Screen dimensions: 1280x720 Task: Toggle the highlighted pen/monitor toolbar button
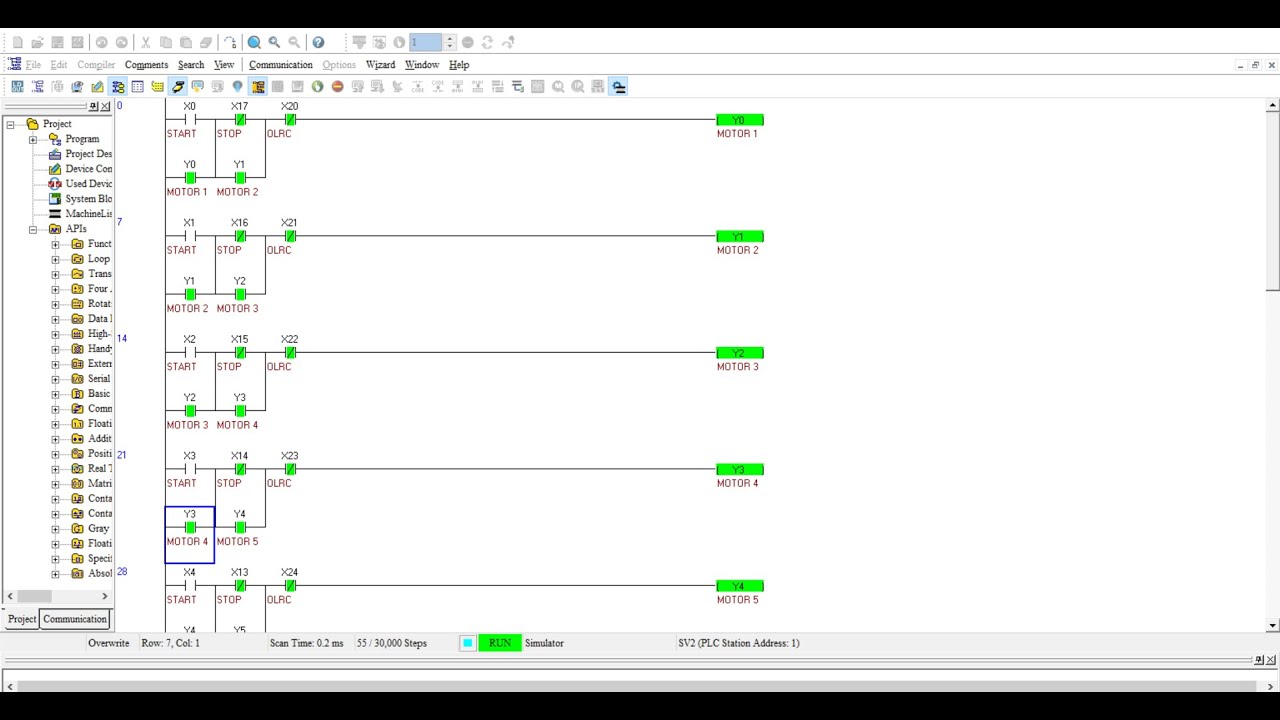(x=178, y=86)
